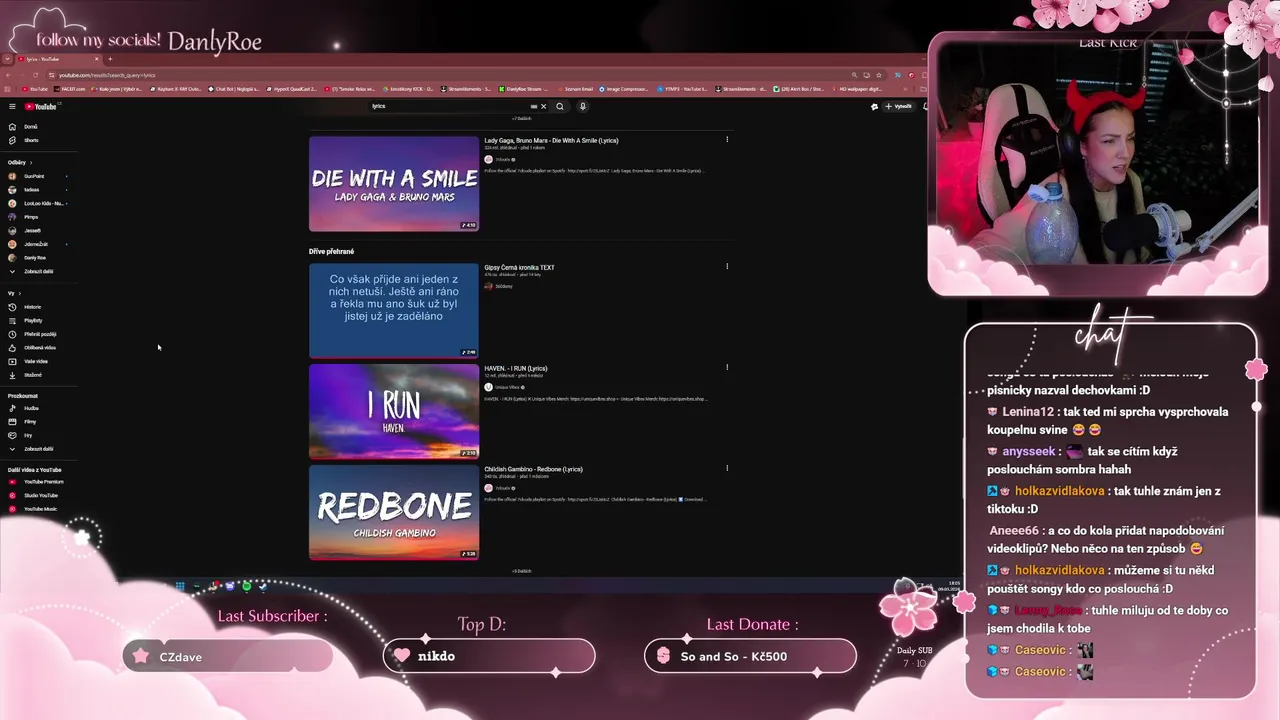Open Discord from the taskbar
1280x720 pixels.
[x=230, y=586]
